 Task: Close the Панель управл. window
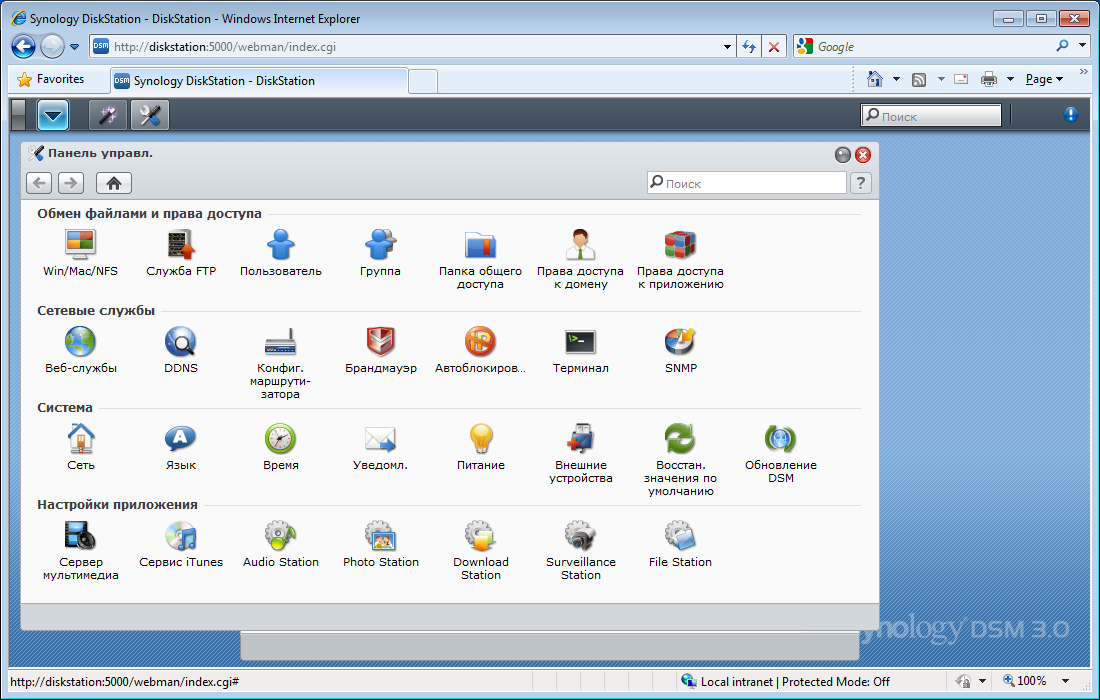pyautogui.click(x=863, y=155)
